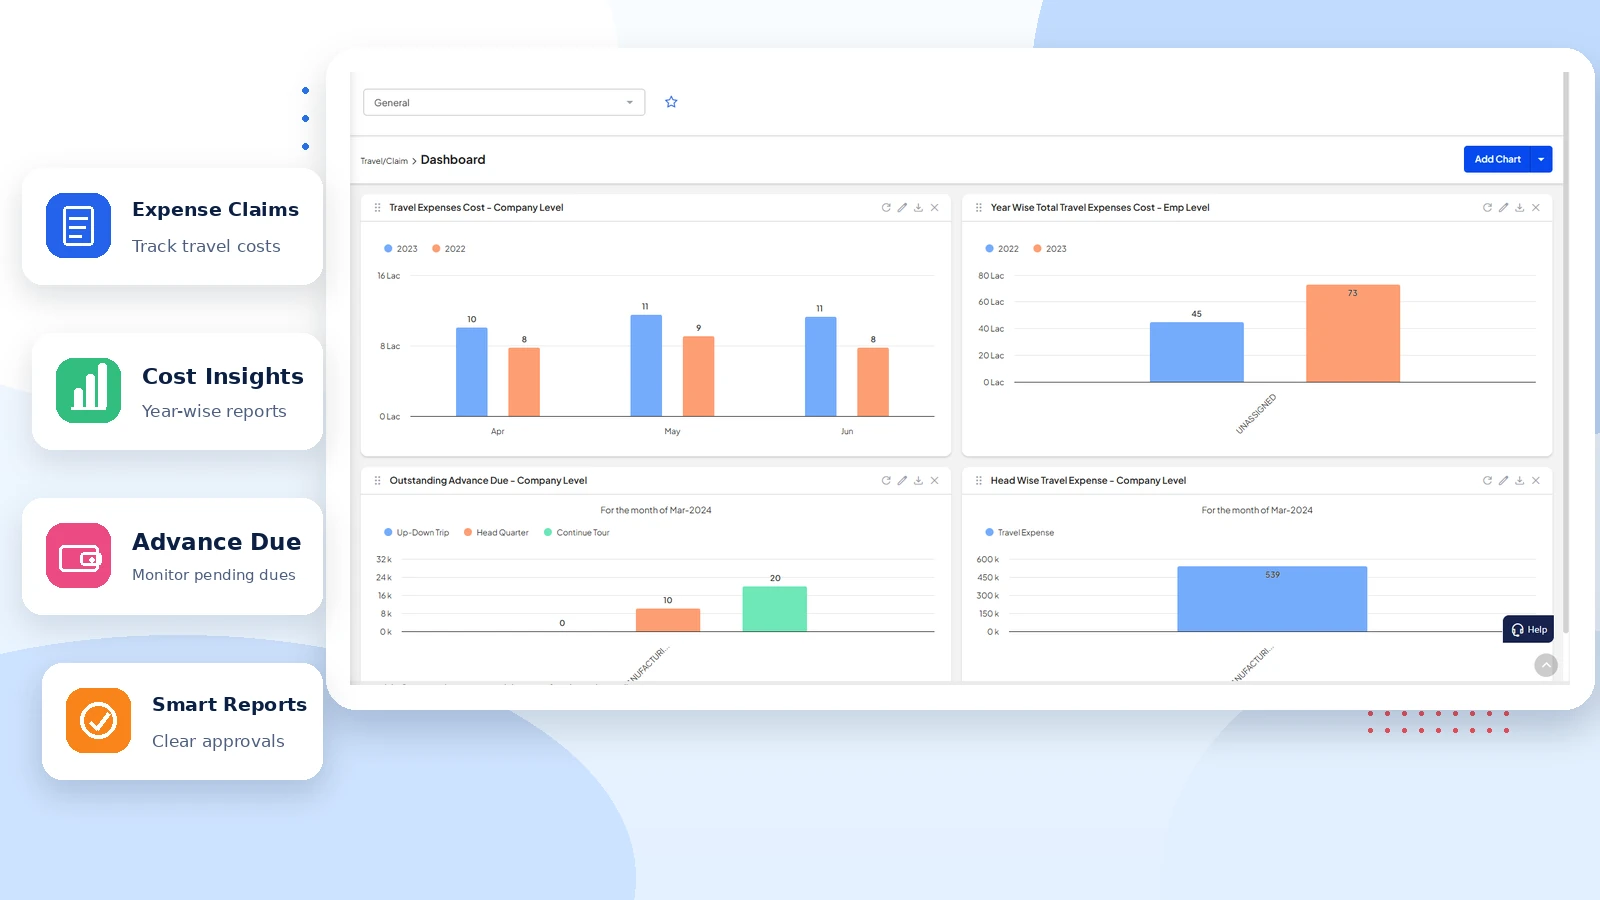
Task: Click the April 2023 blue bar
Action: pos(472,372)
